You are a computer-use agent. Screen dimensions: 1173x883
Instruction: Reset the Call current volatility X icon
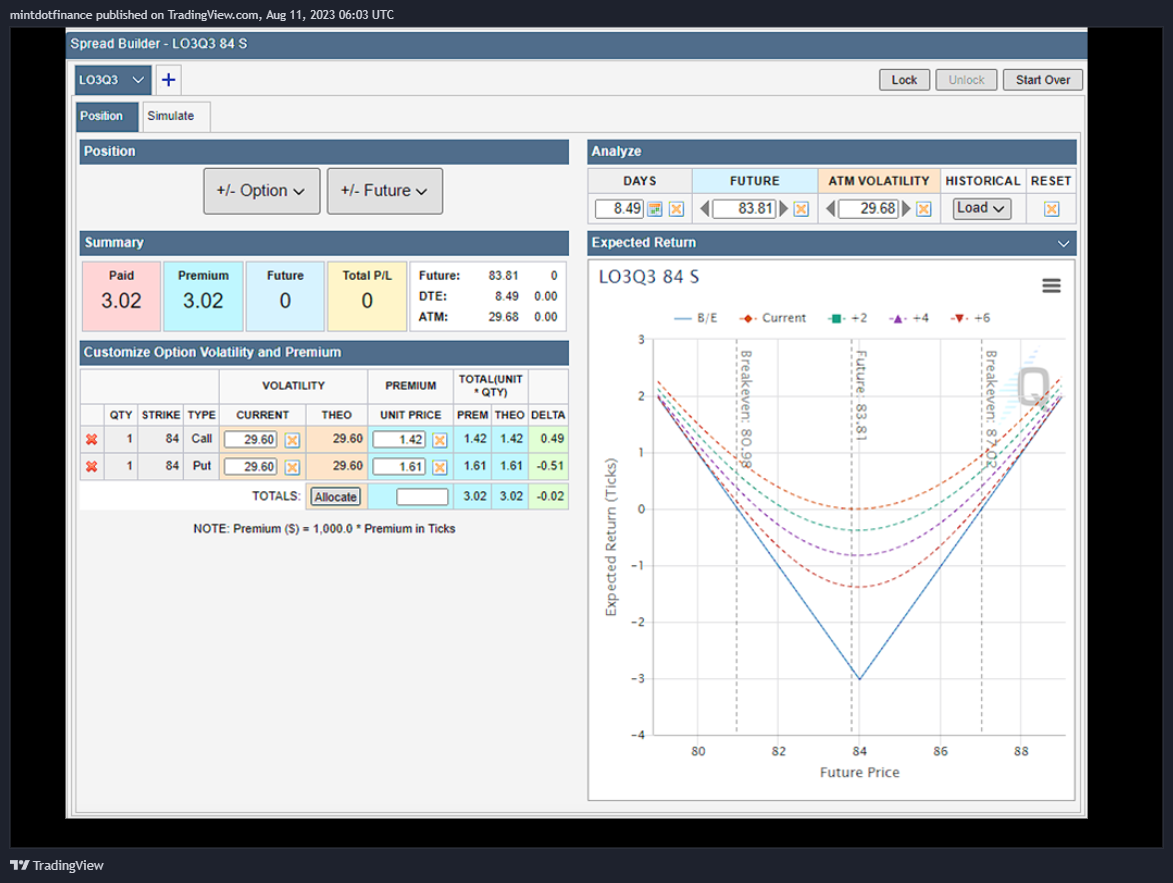pos(293,440)
